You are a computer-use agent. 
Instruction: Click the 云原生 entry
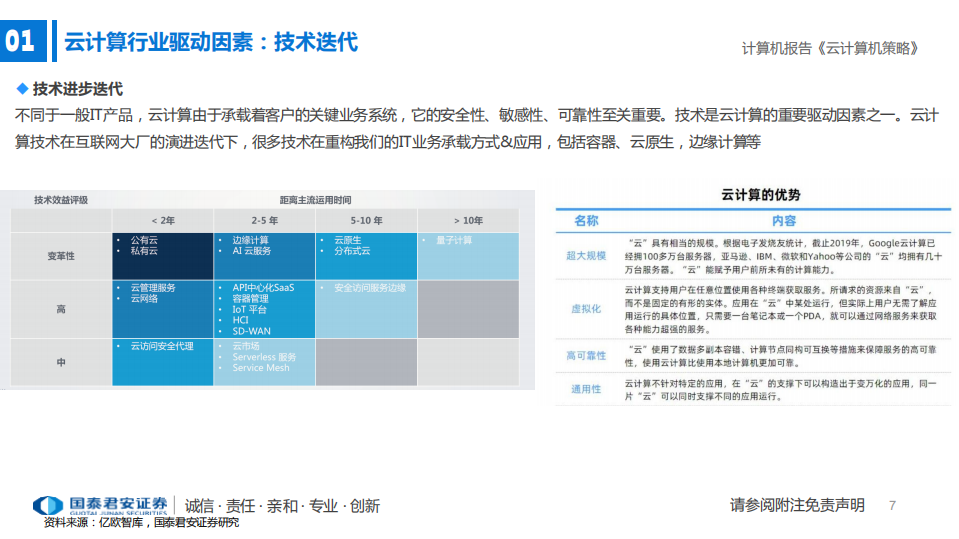coord(347,240)
